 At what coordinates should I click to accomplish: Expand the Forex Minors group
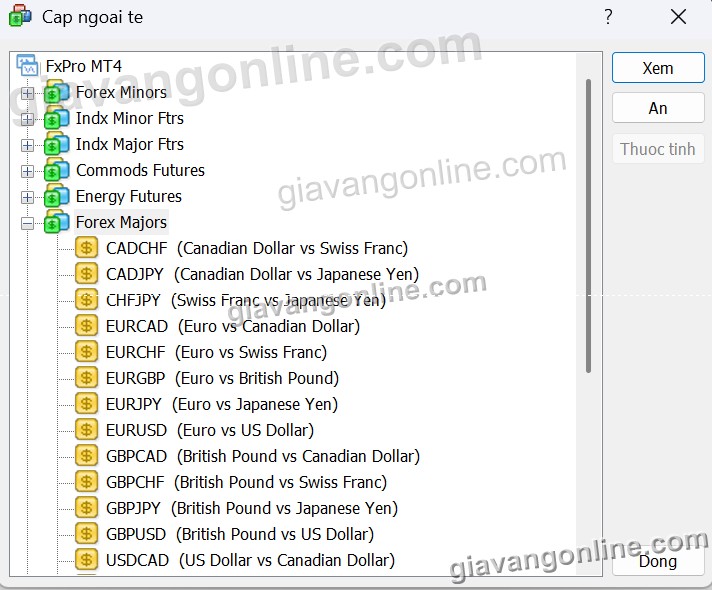pyautogui.click(x=27, y=93)
